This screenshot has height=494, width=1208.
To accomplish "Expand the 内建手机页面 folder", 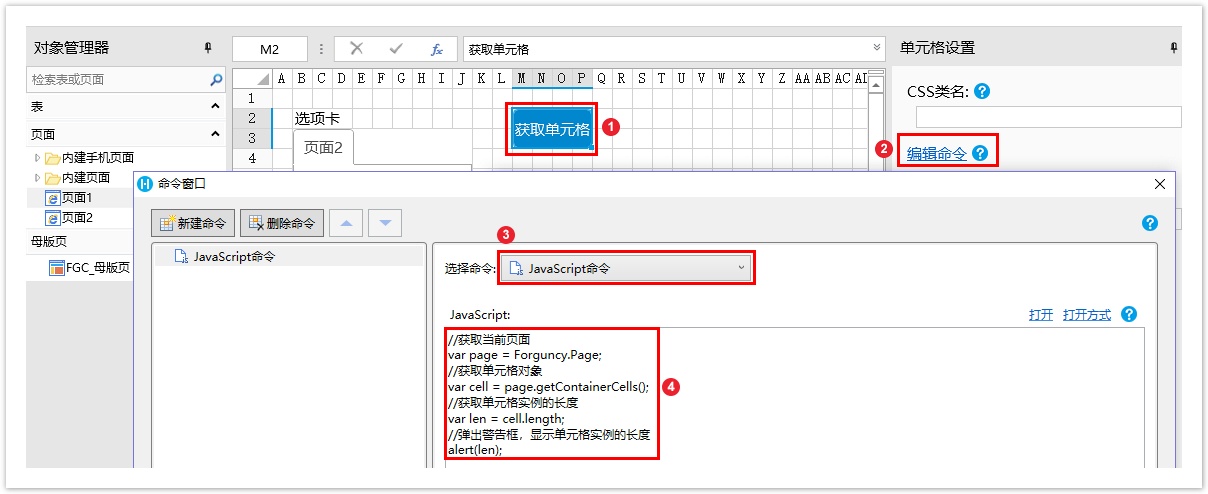I will (x=38, y=158).
